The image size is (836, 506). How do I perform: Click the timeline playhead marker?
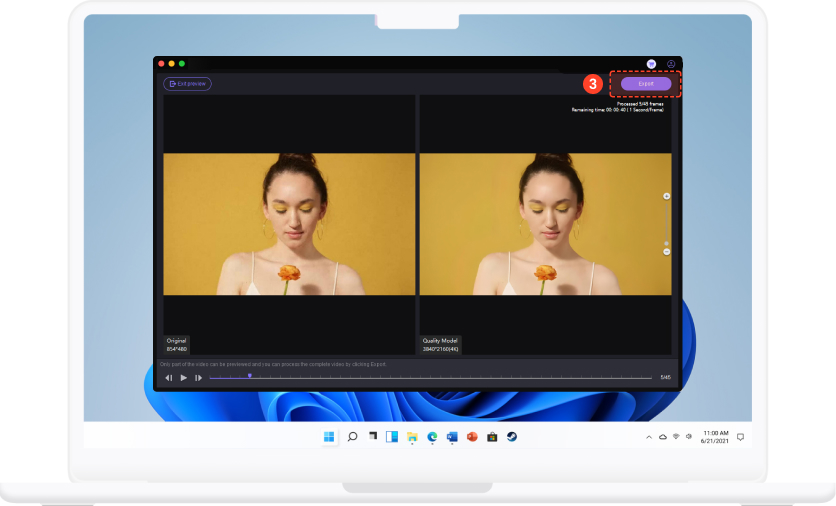pos(249,376)
